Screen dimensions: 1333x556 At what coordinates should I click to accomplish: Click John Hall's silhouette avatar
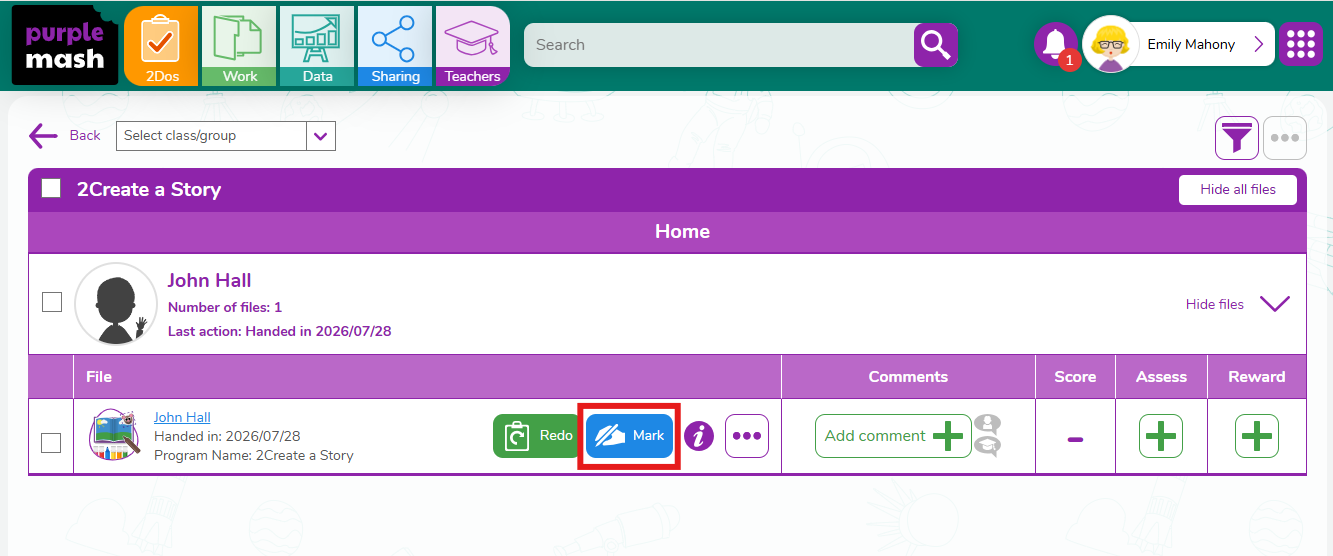pos(116,304)
